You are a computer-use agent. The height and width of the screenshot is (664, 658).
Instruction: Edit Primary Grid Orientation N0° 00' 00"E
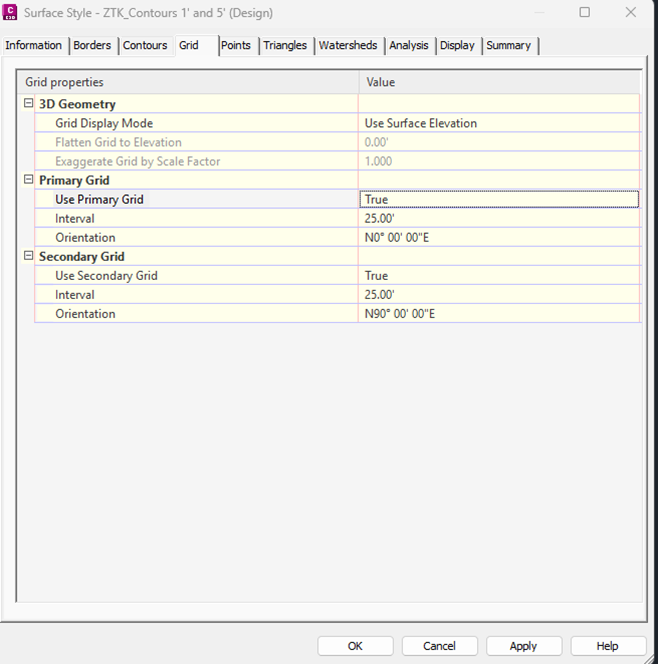coord(499,237)
